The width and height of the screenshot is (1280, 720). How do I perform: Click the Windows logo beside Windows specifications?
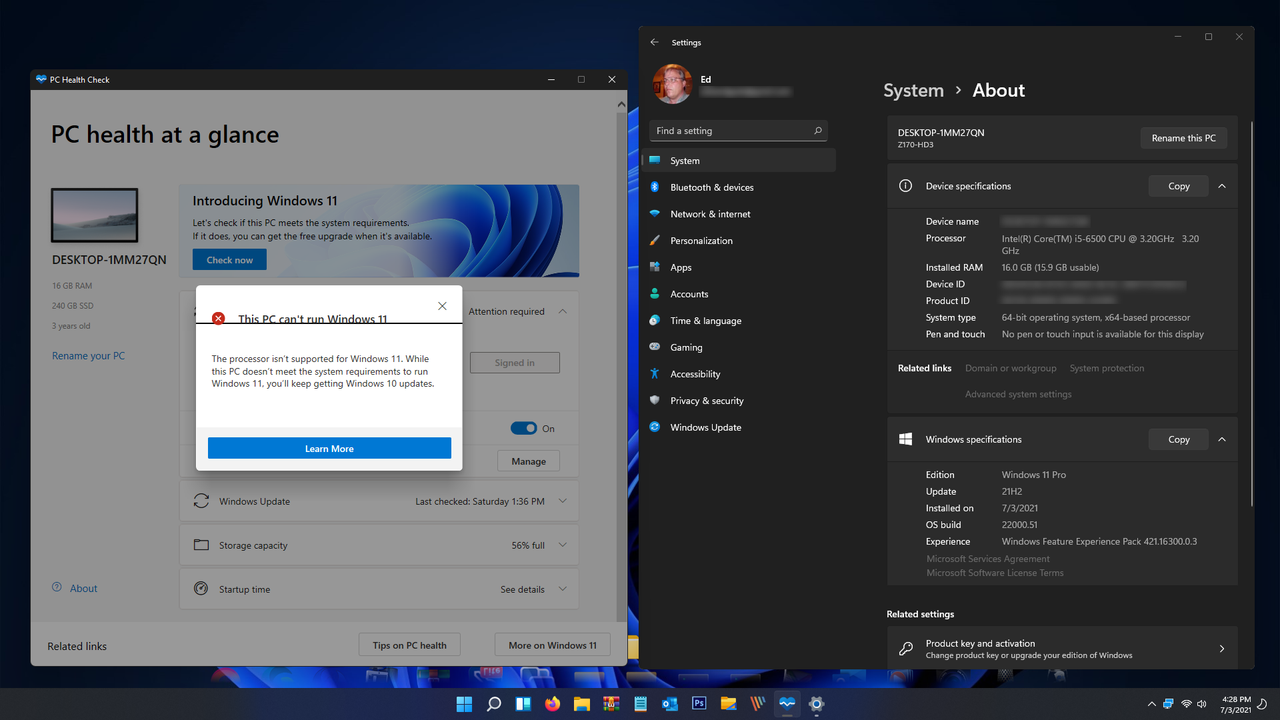(x=906, y=439)
